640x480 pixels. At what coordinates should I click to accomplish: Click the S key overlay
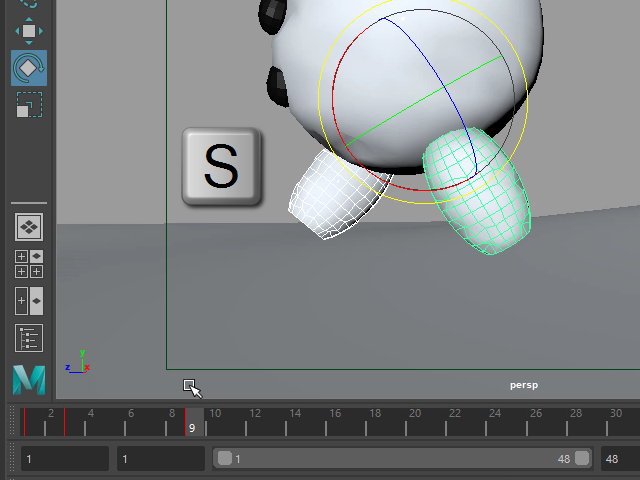point(221,167)
